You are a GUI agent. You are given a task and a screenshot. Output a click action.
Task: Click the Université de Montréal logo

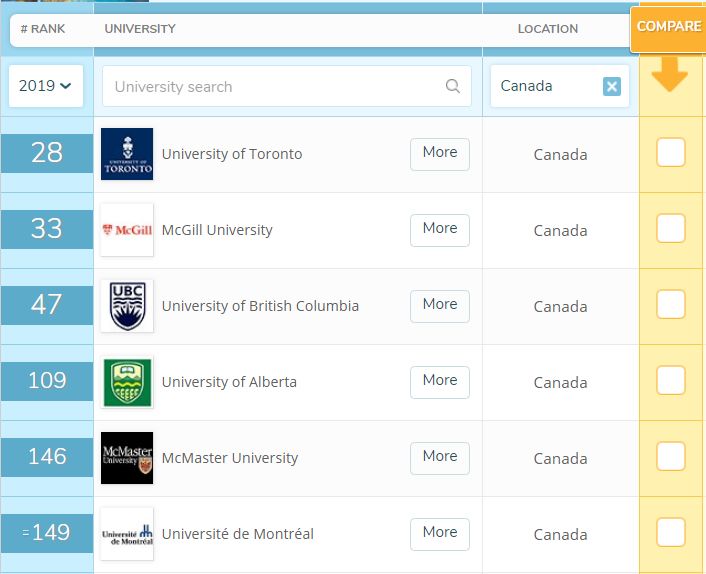[x=127, y=534]
